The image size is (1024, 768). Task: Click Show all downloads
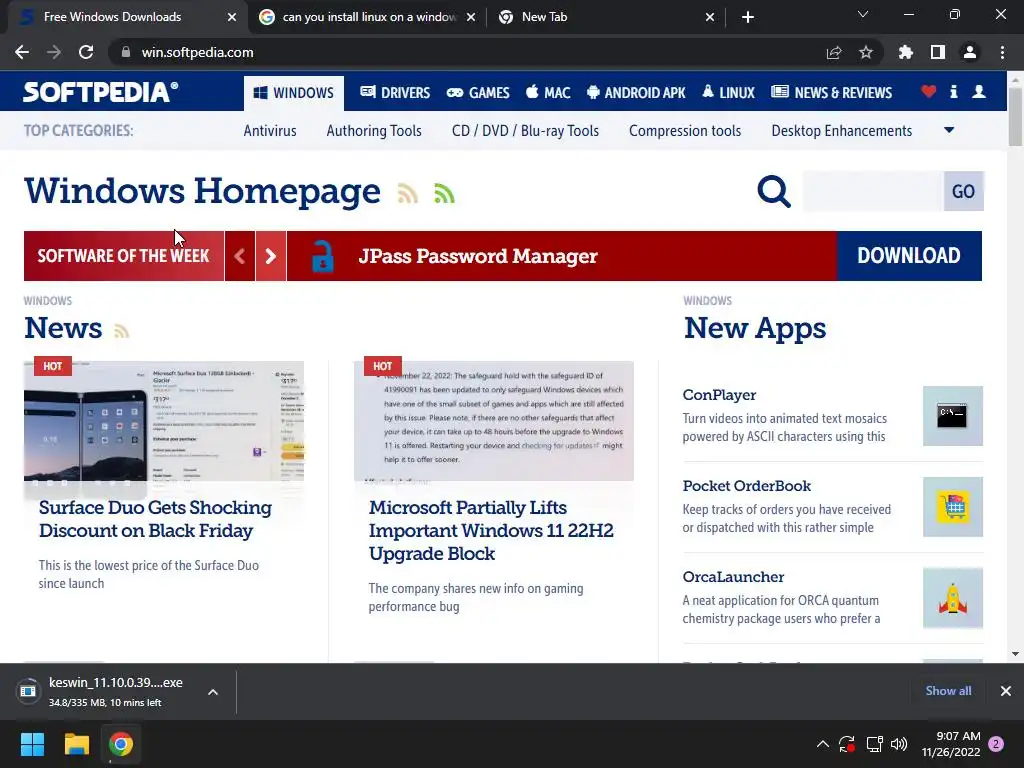(948, 691)
